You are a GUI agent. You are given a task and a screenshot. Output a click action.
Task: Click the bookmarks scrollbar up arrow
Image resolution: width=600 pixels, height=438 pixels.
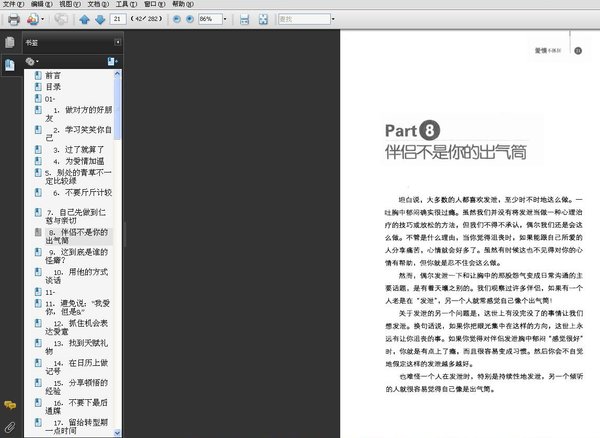click(x=117, y=74)
